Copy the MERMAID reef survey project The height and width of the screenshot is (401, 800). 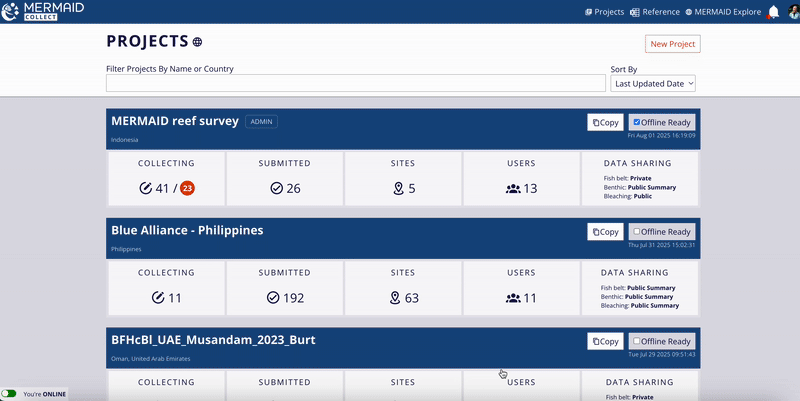tap(605, 122)
